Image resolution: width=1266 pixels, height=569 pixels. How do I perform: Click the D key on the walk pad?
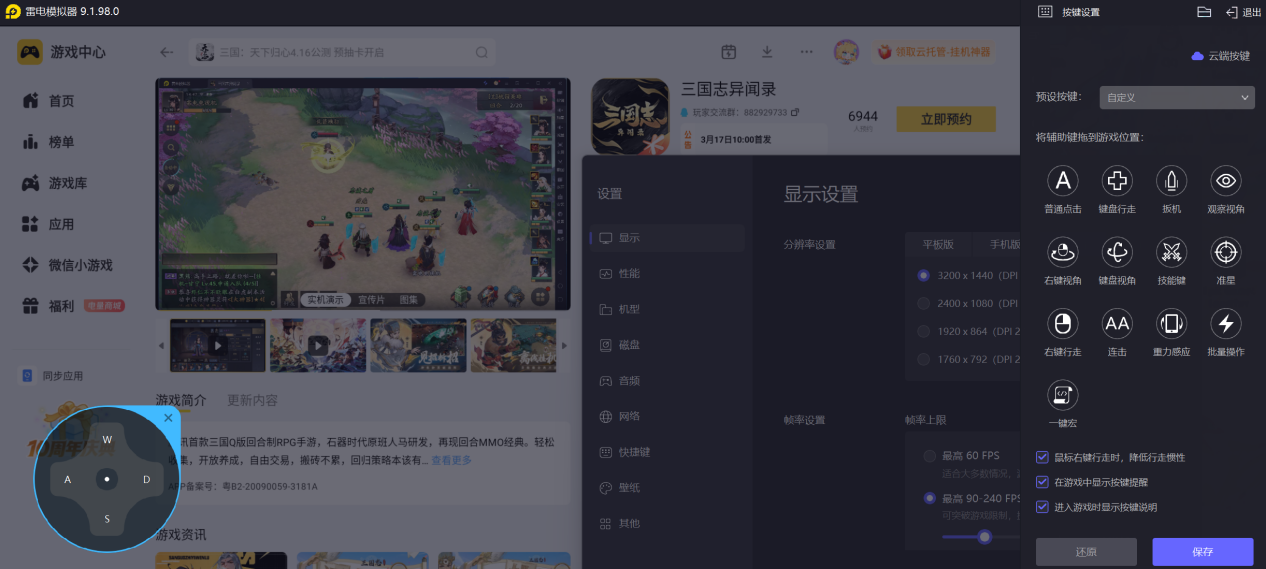pos(146,480)
